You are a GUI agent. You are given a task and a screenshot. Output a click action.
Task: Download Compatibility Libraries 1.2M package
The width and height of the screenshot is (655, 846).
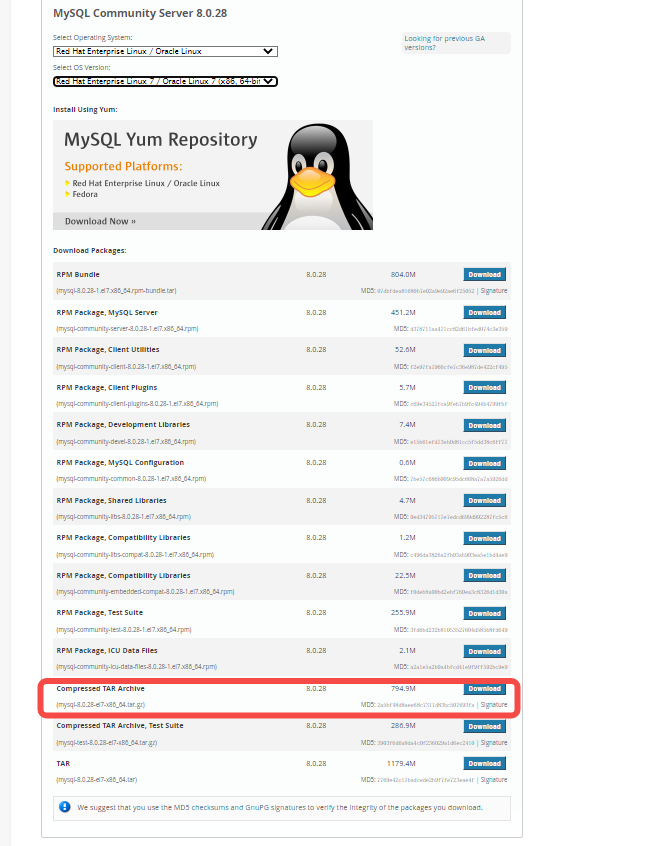pos(485,538)
